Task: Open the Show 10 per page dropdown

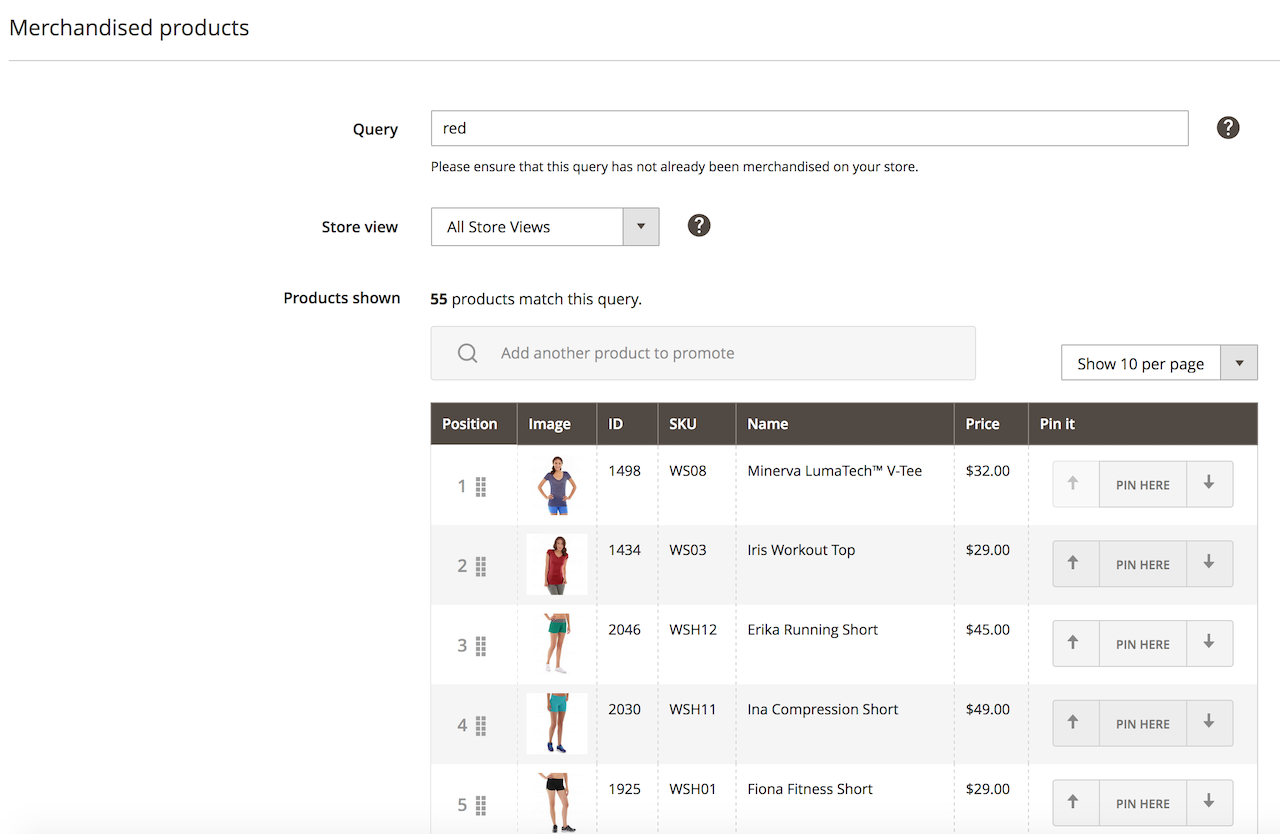Action: point(1239,362)
